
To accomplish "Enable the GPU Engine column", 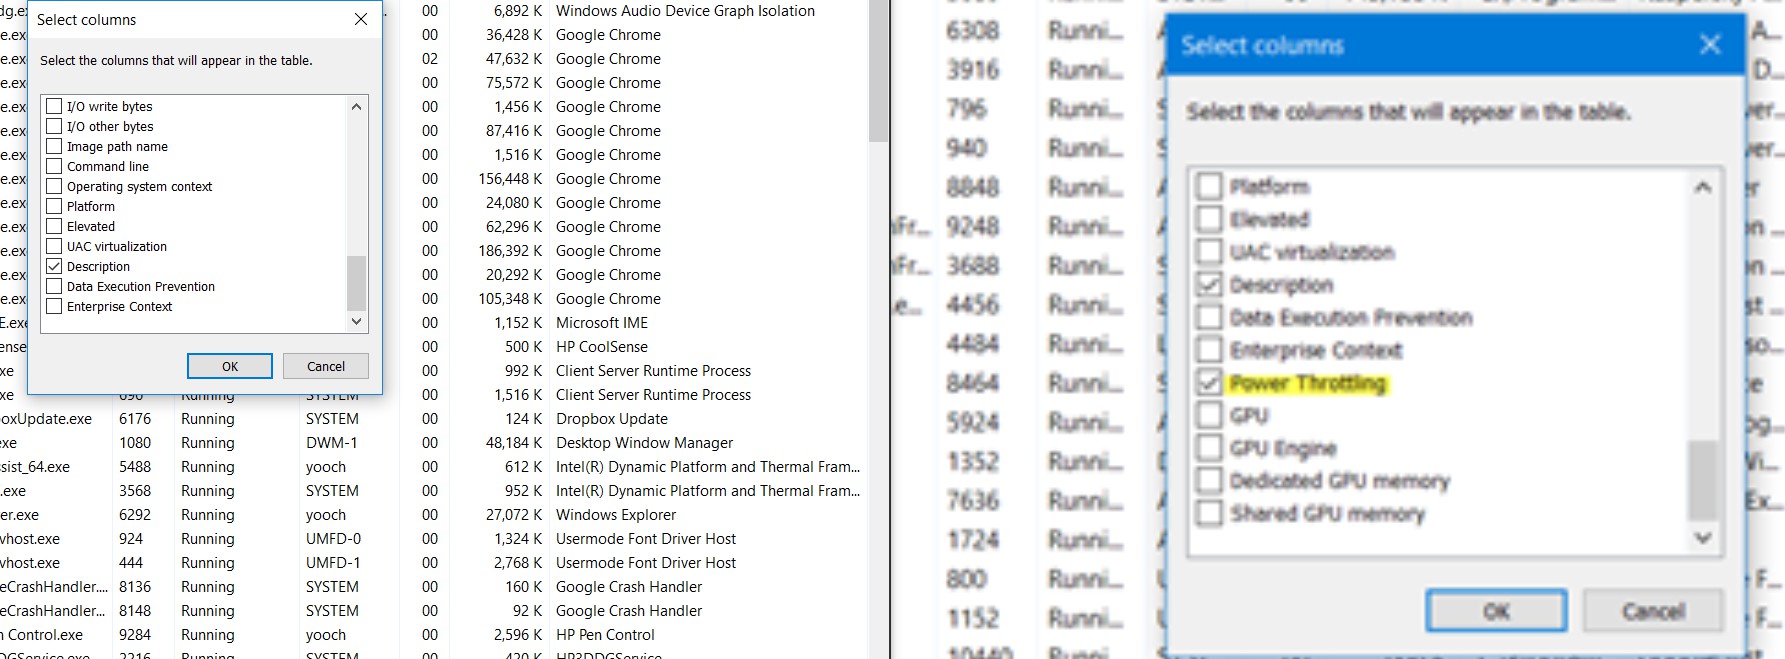I will coord(1209,448).
